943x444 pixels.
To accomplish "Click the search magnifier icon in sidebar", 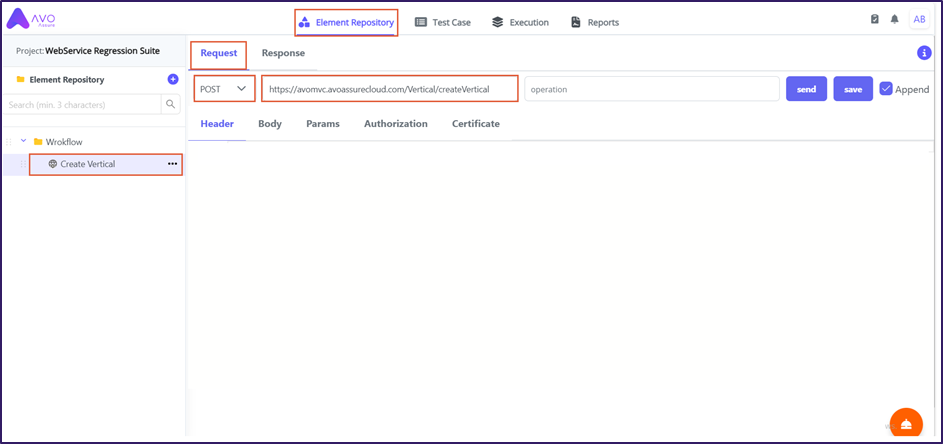I will coord(170,104).
